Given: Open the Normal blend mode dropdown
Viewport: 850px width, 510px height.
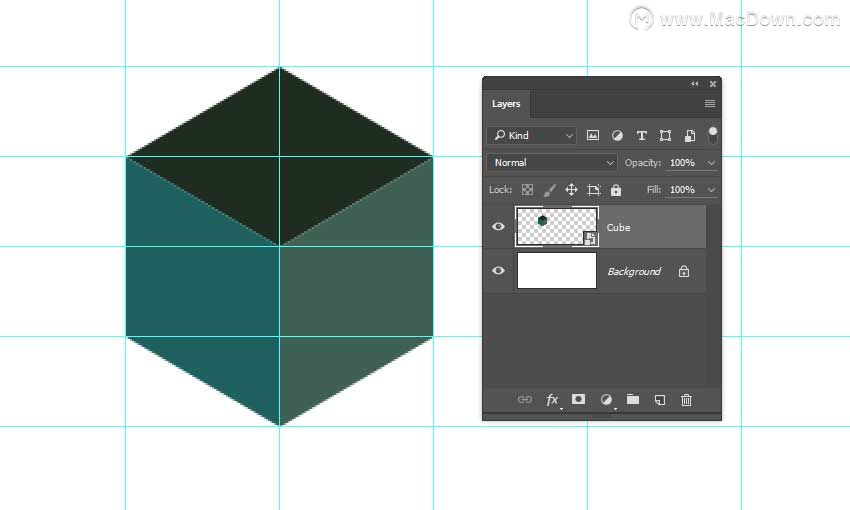Looking at the screenshot, I should coord(552,163).
